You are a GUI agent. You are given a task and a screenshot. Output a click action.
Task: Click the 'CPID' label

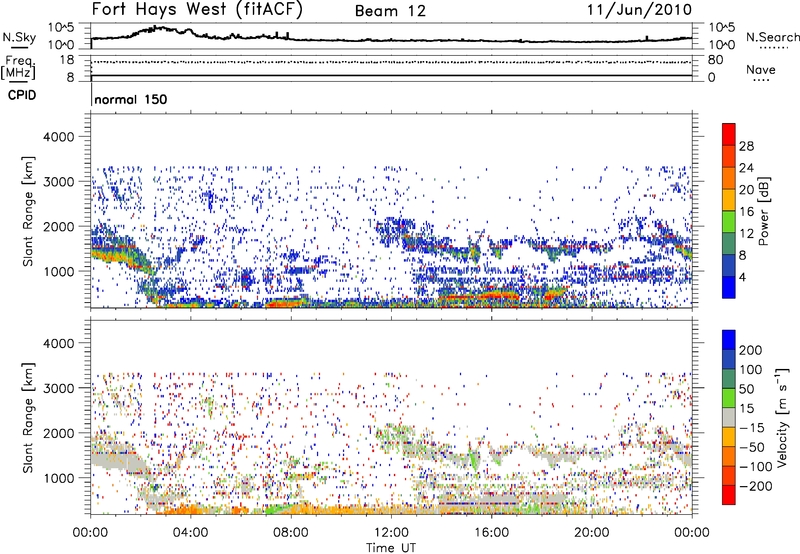click(x=22, y=95)
